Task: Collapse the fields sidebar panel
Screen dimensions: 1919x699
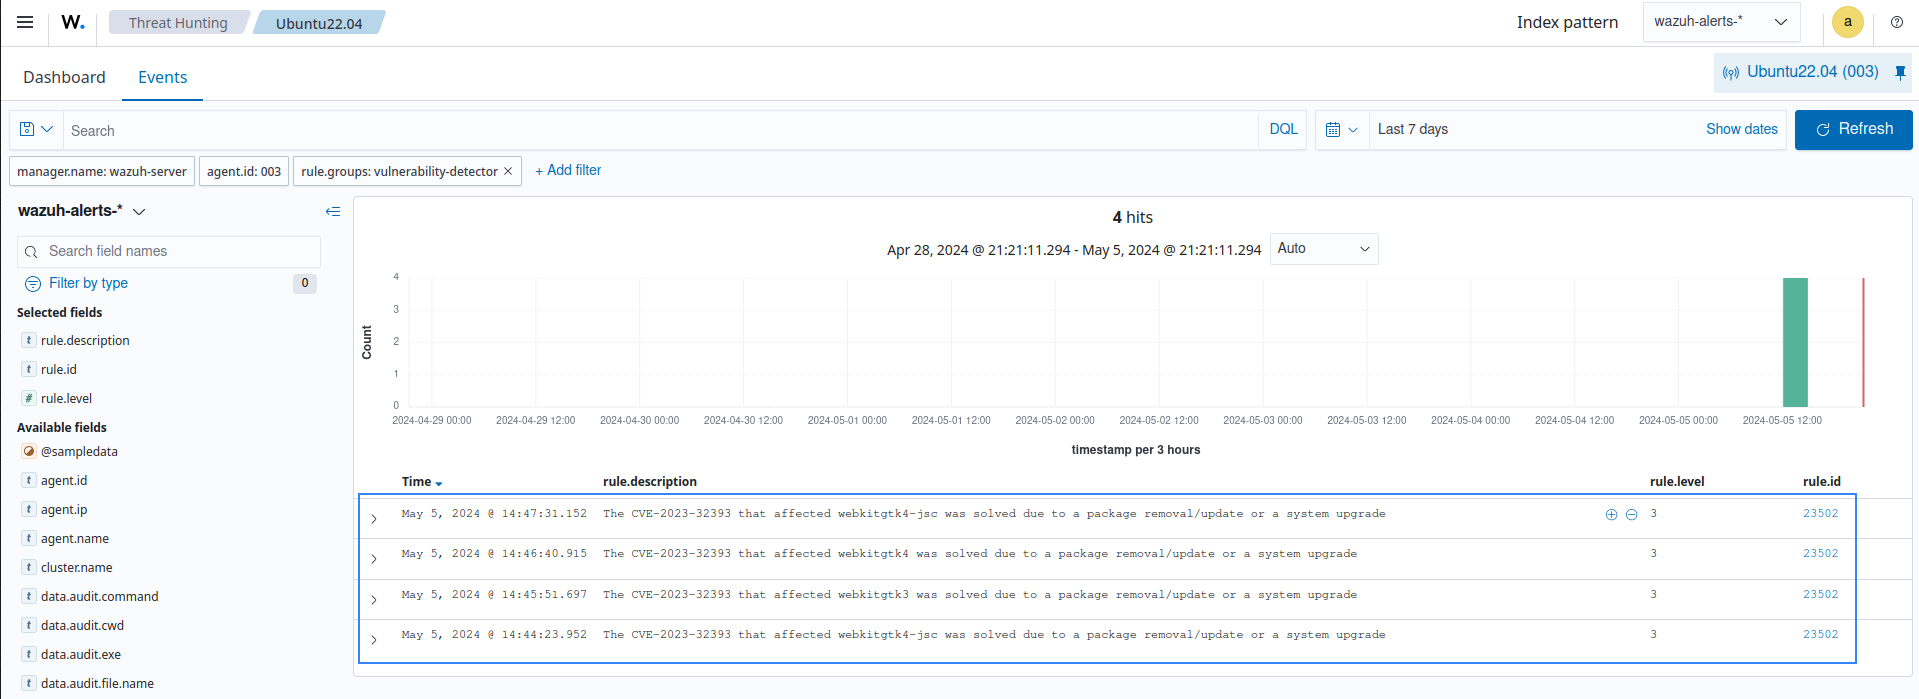Action: [x=333, y=211]
